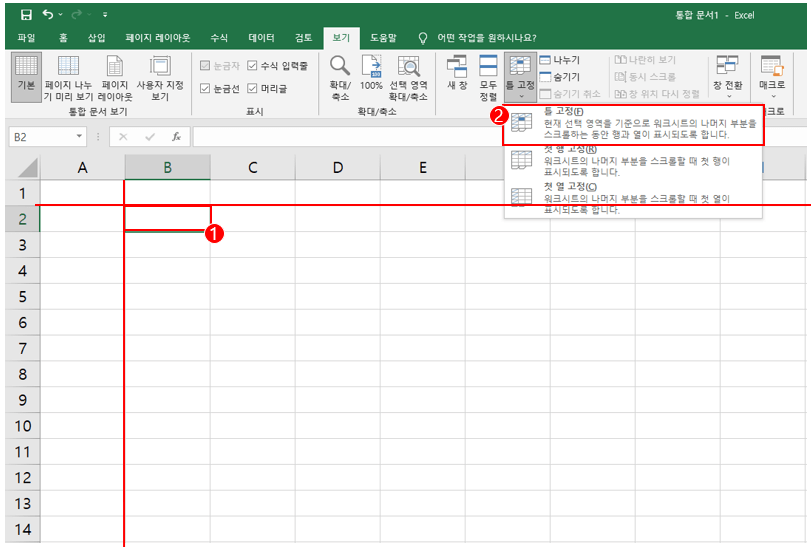Viewport: 811px width, 547px height.
Task: Click the Redo arrow icon
Action: pos(77,14)
